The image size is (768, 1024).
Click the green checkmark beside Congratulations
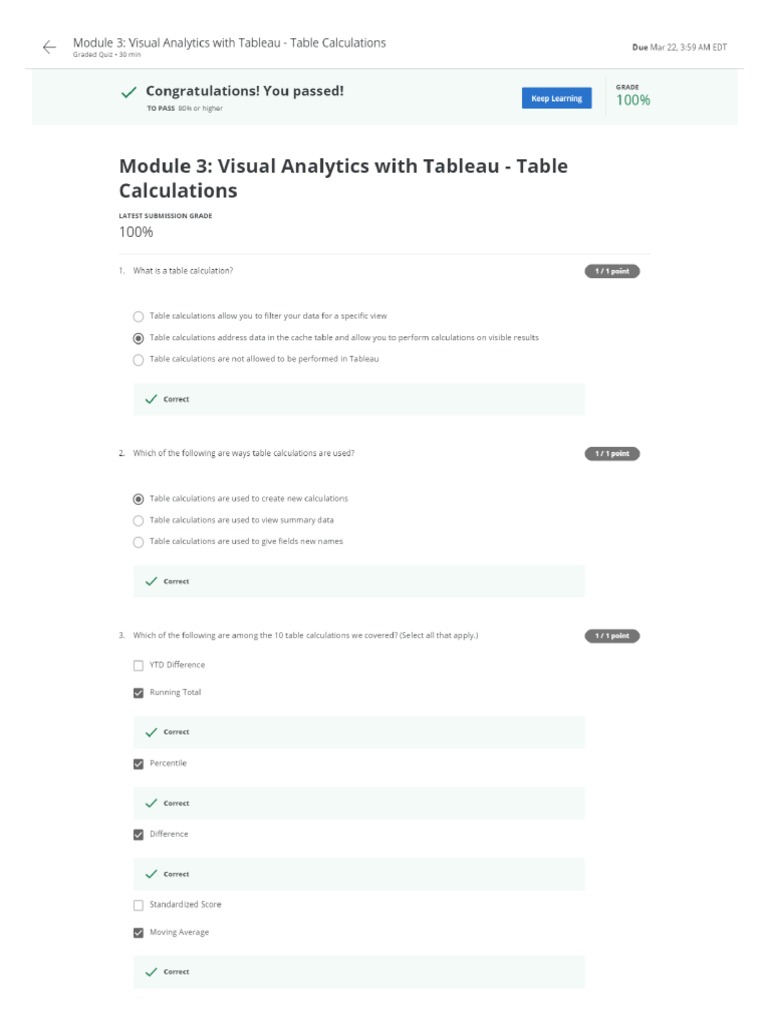(128, 92)
